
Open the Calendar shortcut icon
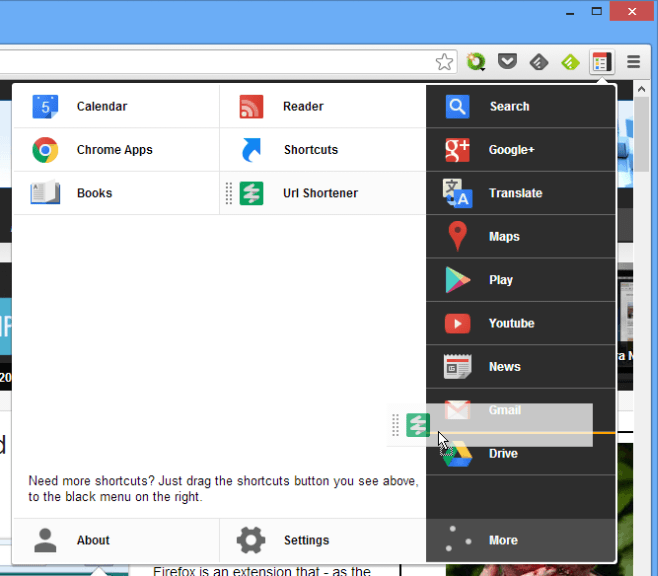[45, 107]
